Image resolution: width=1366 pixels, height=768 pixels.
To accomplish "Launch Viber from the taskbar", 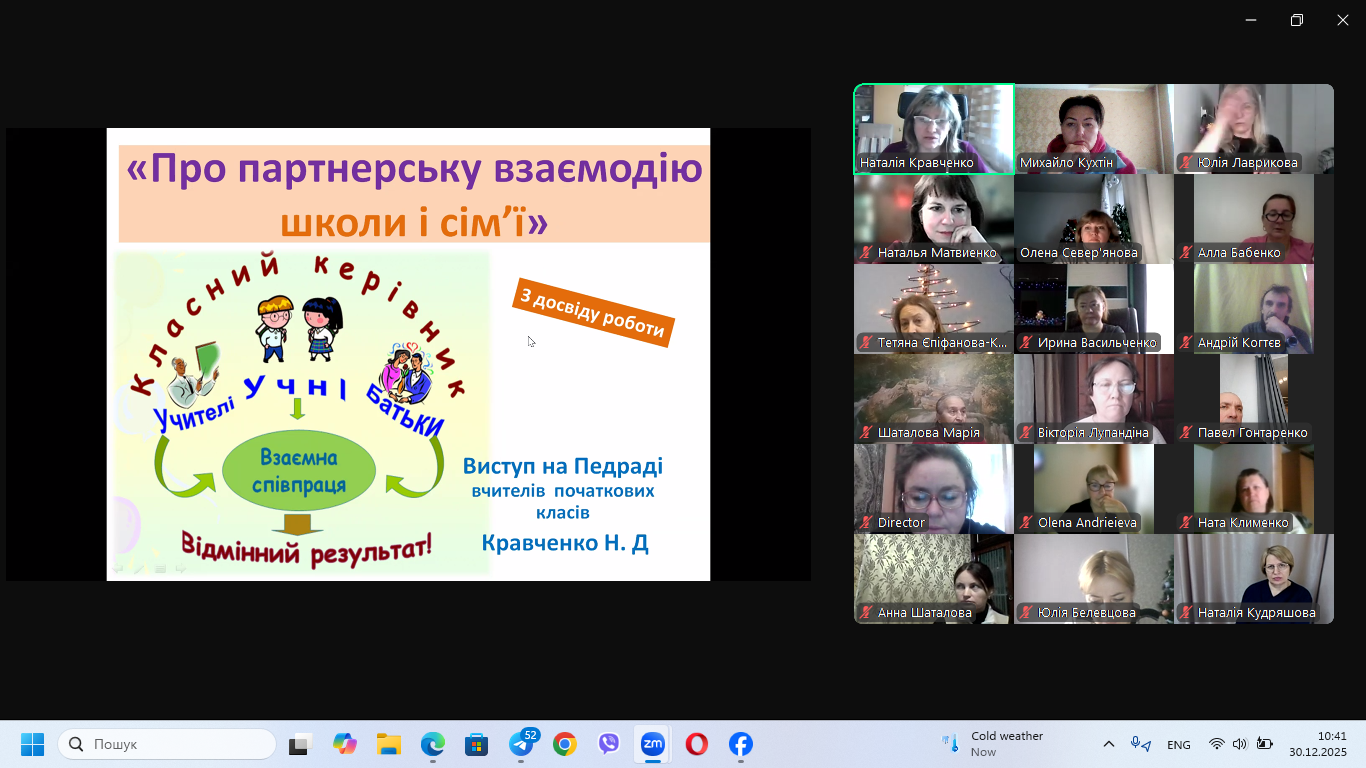I will 609,744.
